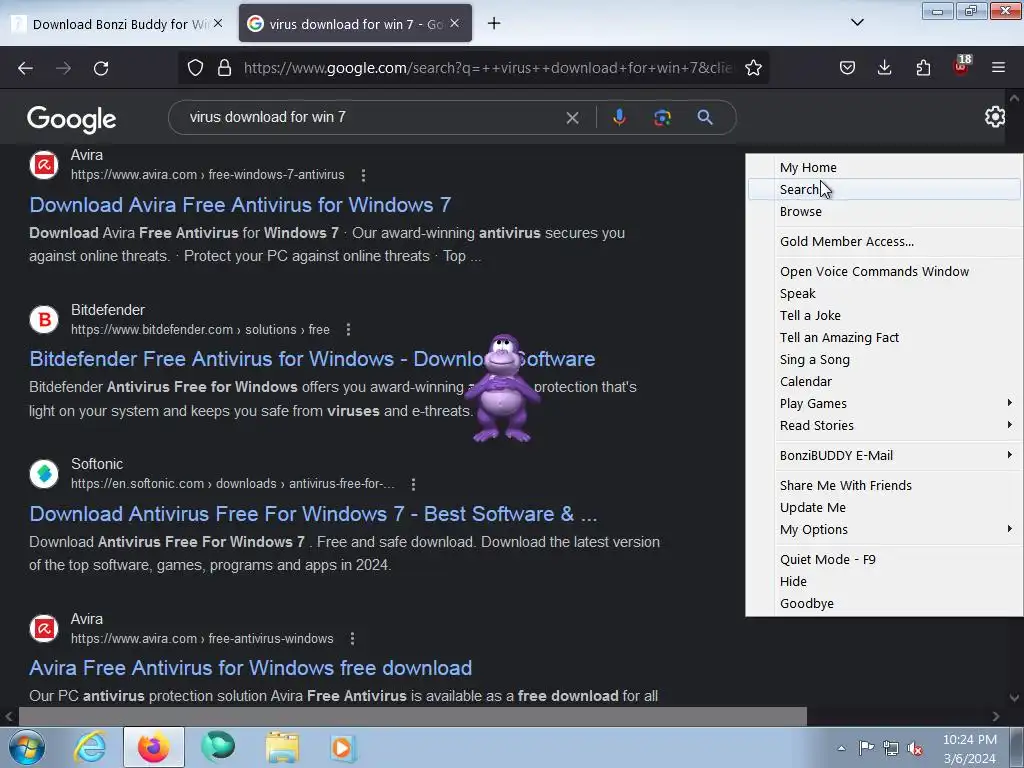Start Google voice search microphone
1024x768 pixels.
[619, 118]
